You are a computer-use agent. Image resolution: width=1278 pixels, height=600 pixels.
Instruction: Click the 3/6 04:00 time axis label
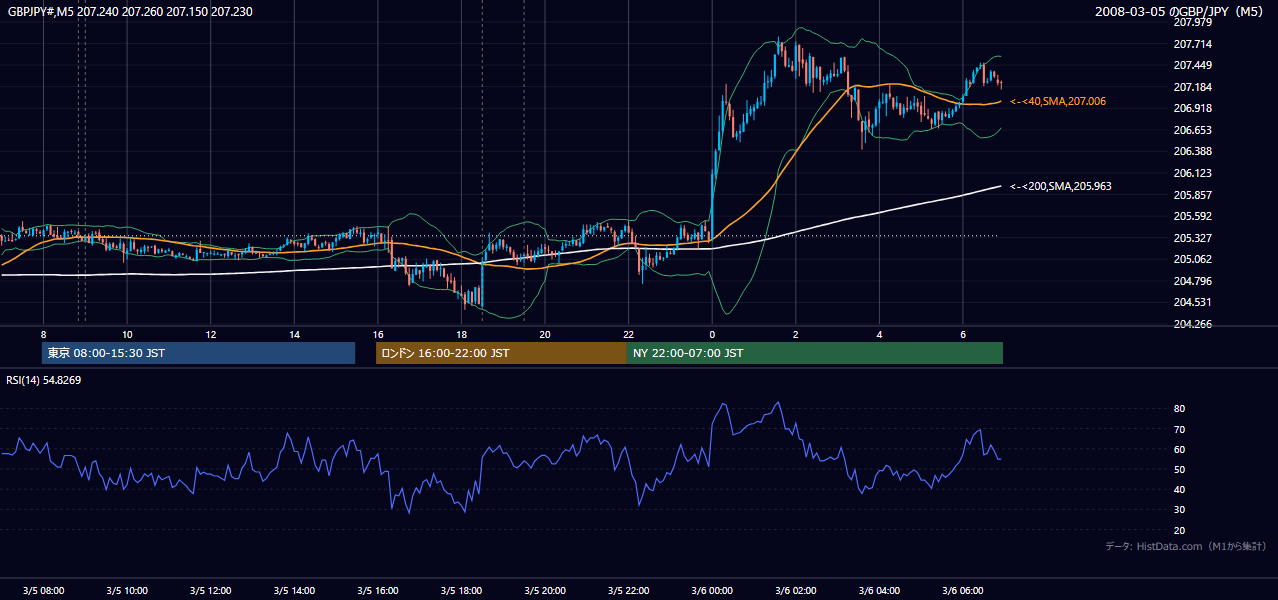879,591
